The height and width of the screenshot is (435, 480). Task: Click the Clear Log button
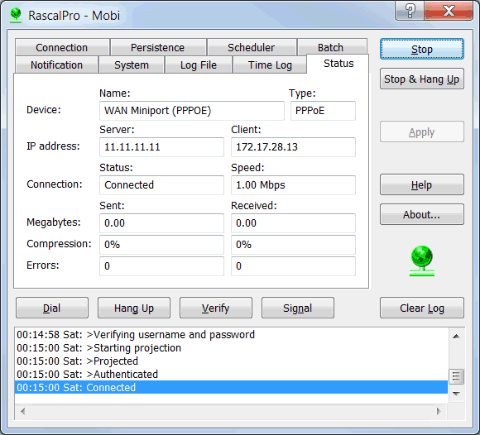pyautogui.click(x=422, y=308)
